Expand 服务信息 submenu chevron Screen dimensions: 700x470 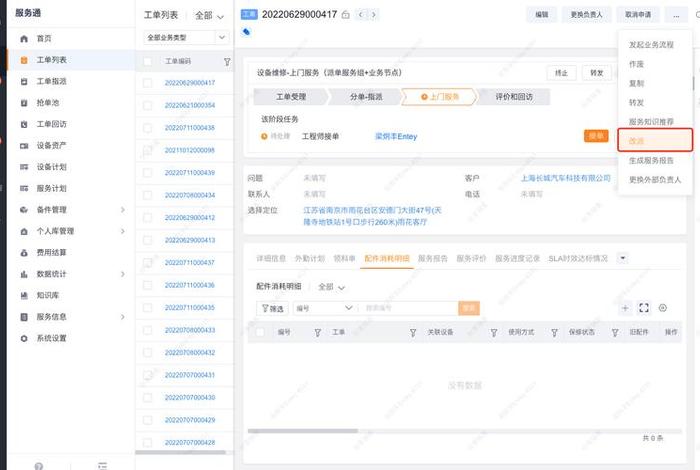[x=123, y=317]
